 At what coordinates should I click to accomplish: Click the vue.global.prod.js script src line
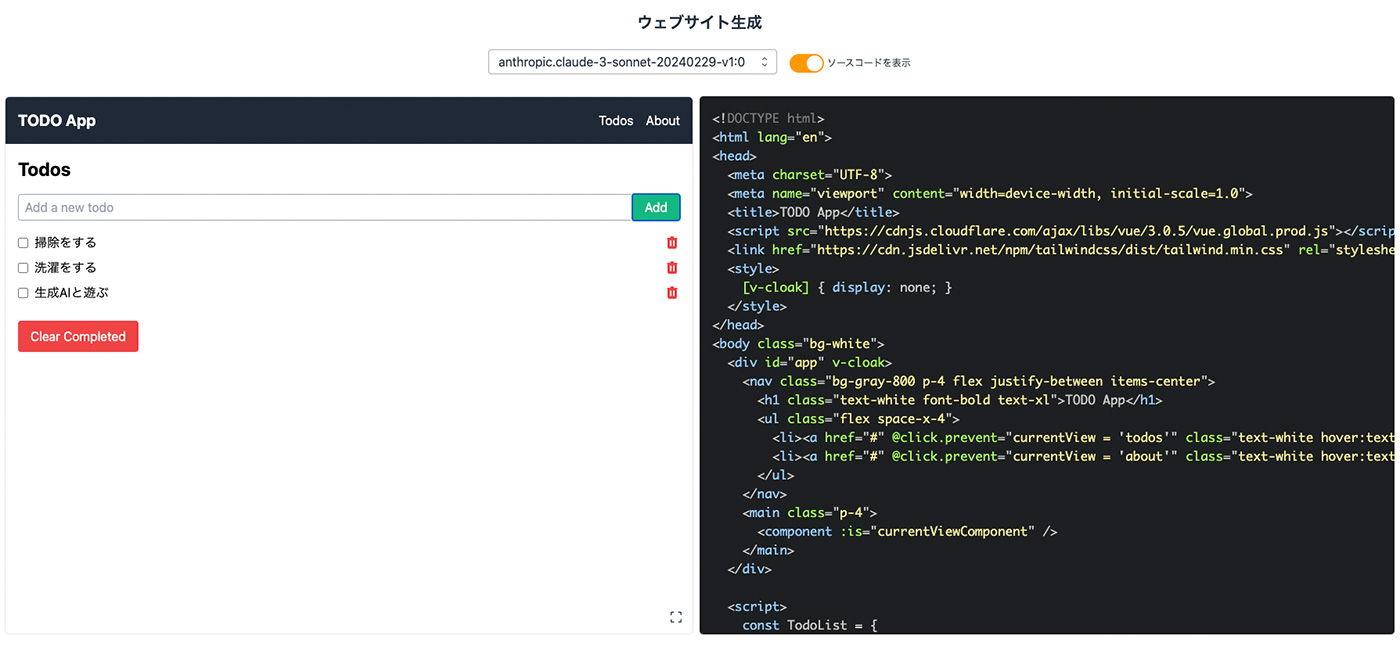(x=1060, y=231)
